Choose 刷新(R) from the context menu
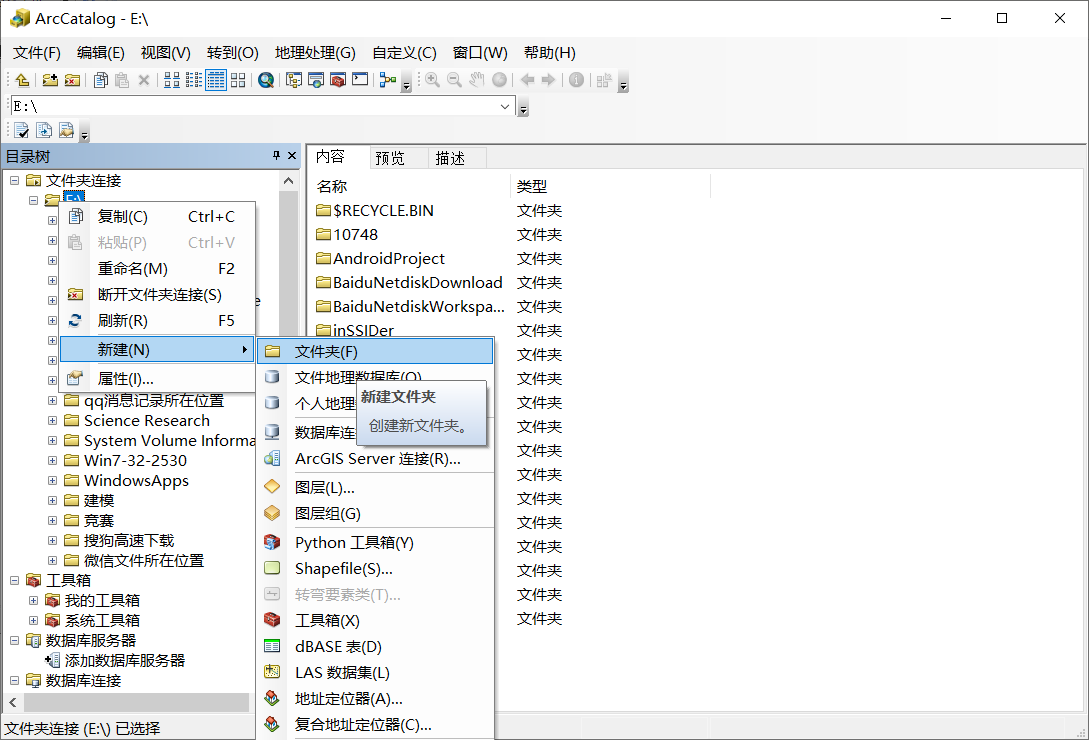 pos(158,321)
